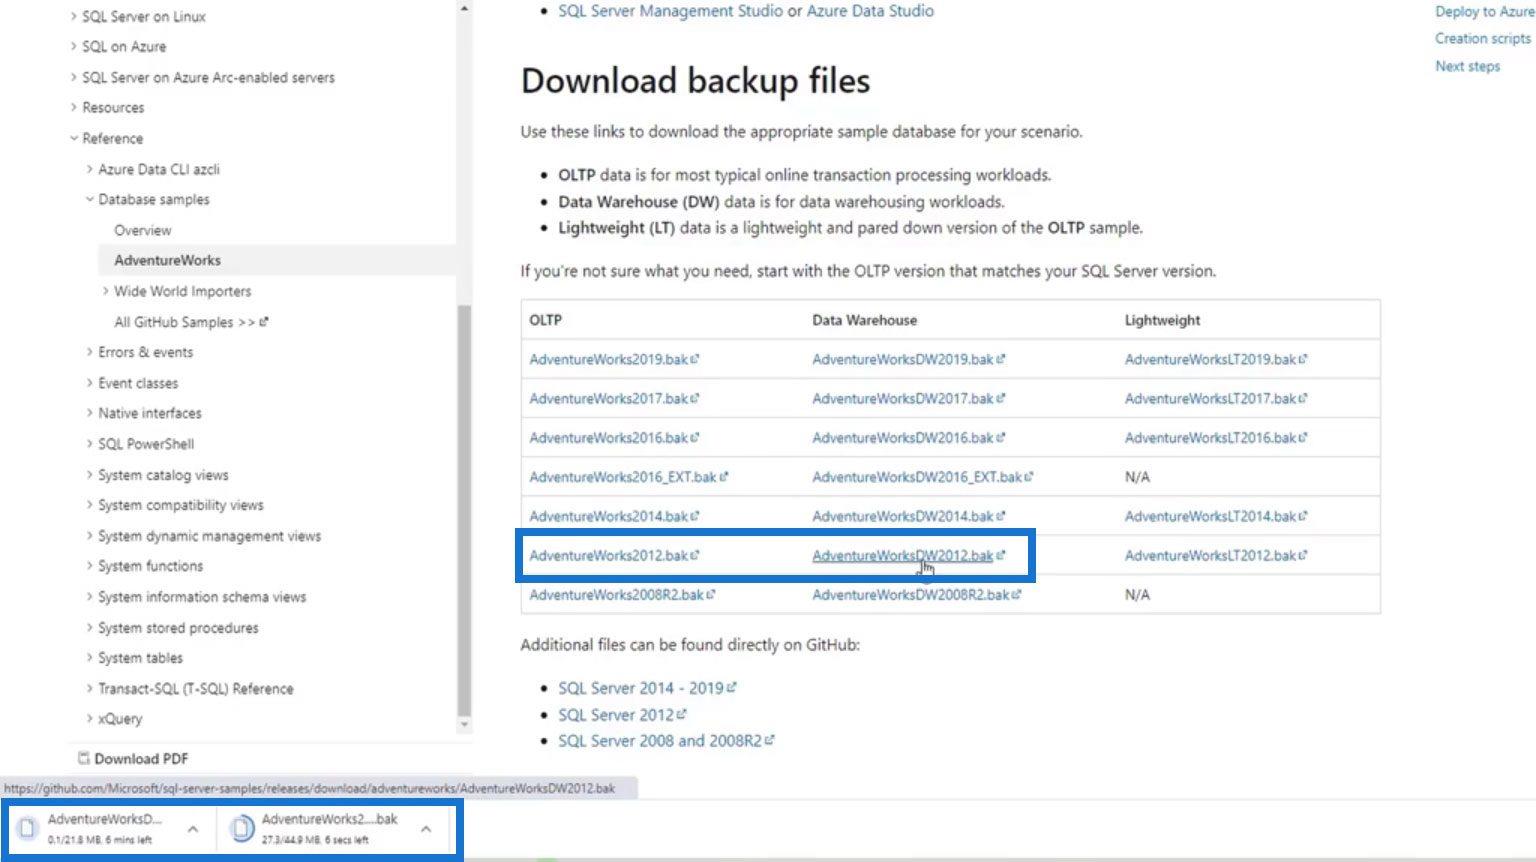1536x862 pixels.
Task: Expand Azure Data CLI azcli
Action: click(89, 169)
